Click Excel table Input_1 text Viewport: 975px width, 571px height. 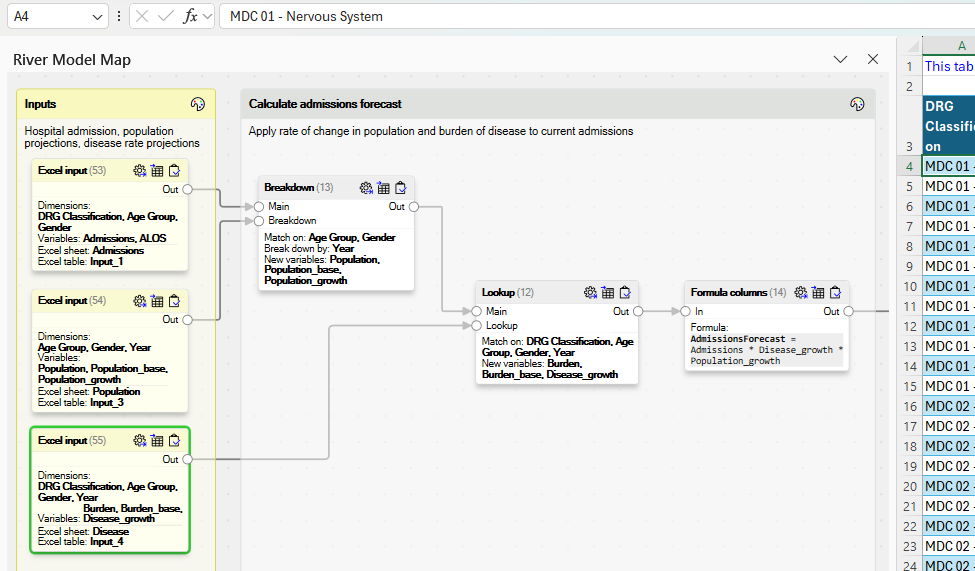(80, 261)
